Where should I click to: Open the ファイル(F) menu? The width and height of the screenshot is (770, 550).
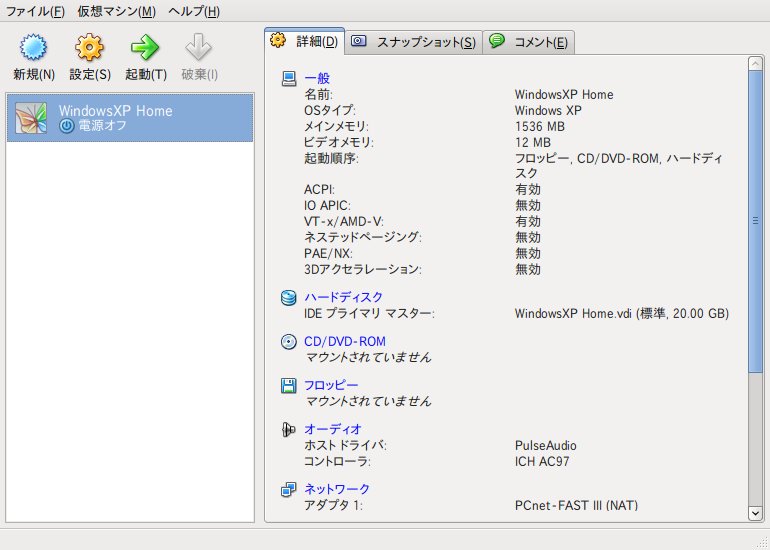click(35, 11)
